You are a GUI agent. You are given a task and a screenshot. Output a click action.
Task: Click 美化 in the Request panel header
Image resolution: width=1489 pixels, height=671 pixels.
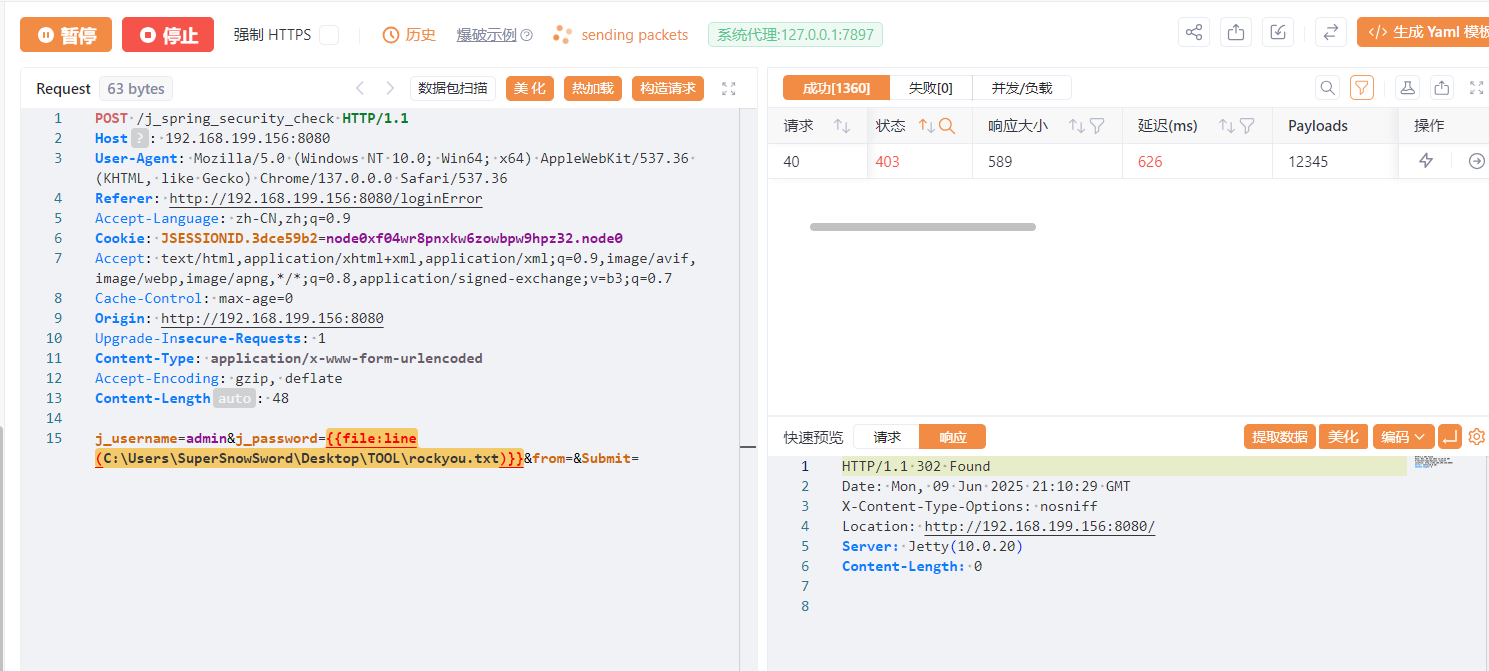click(530, 88)
